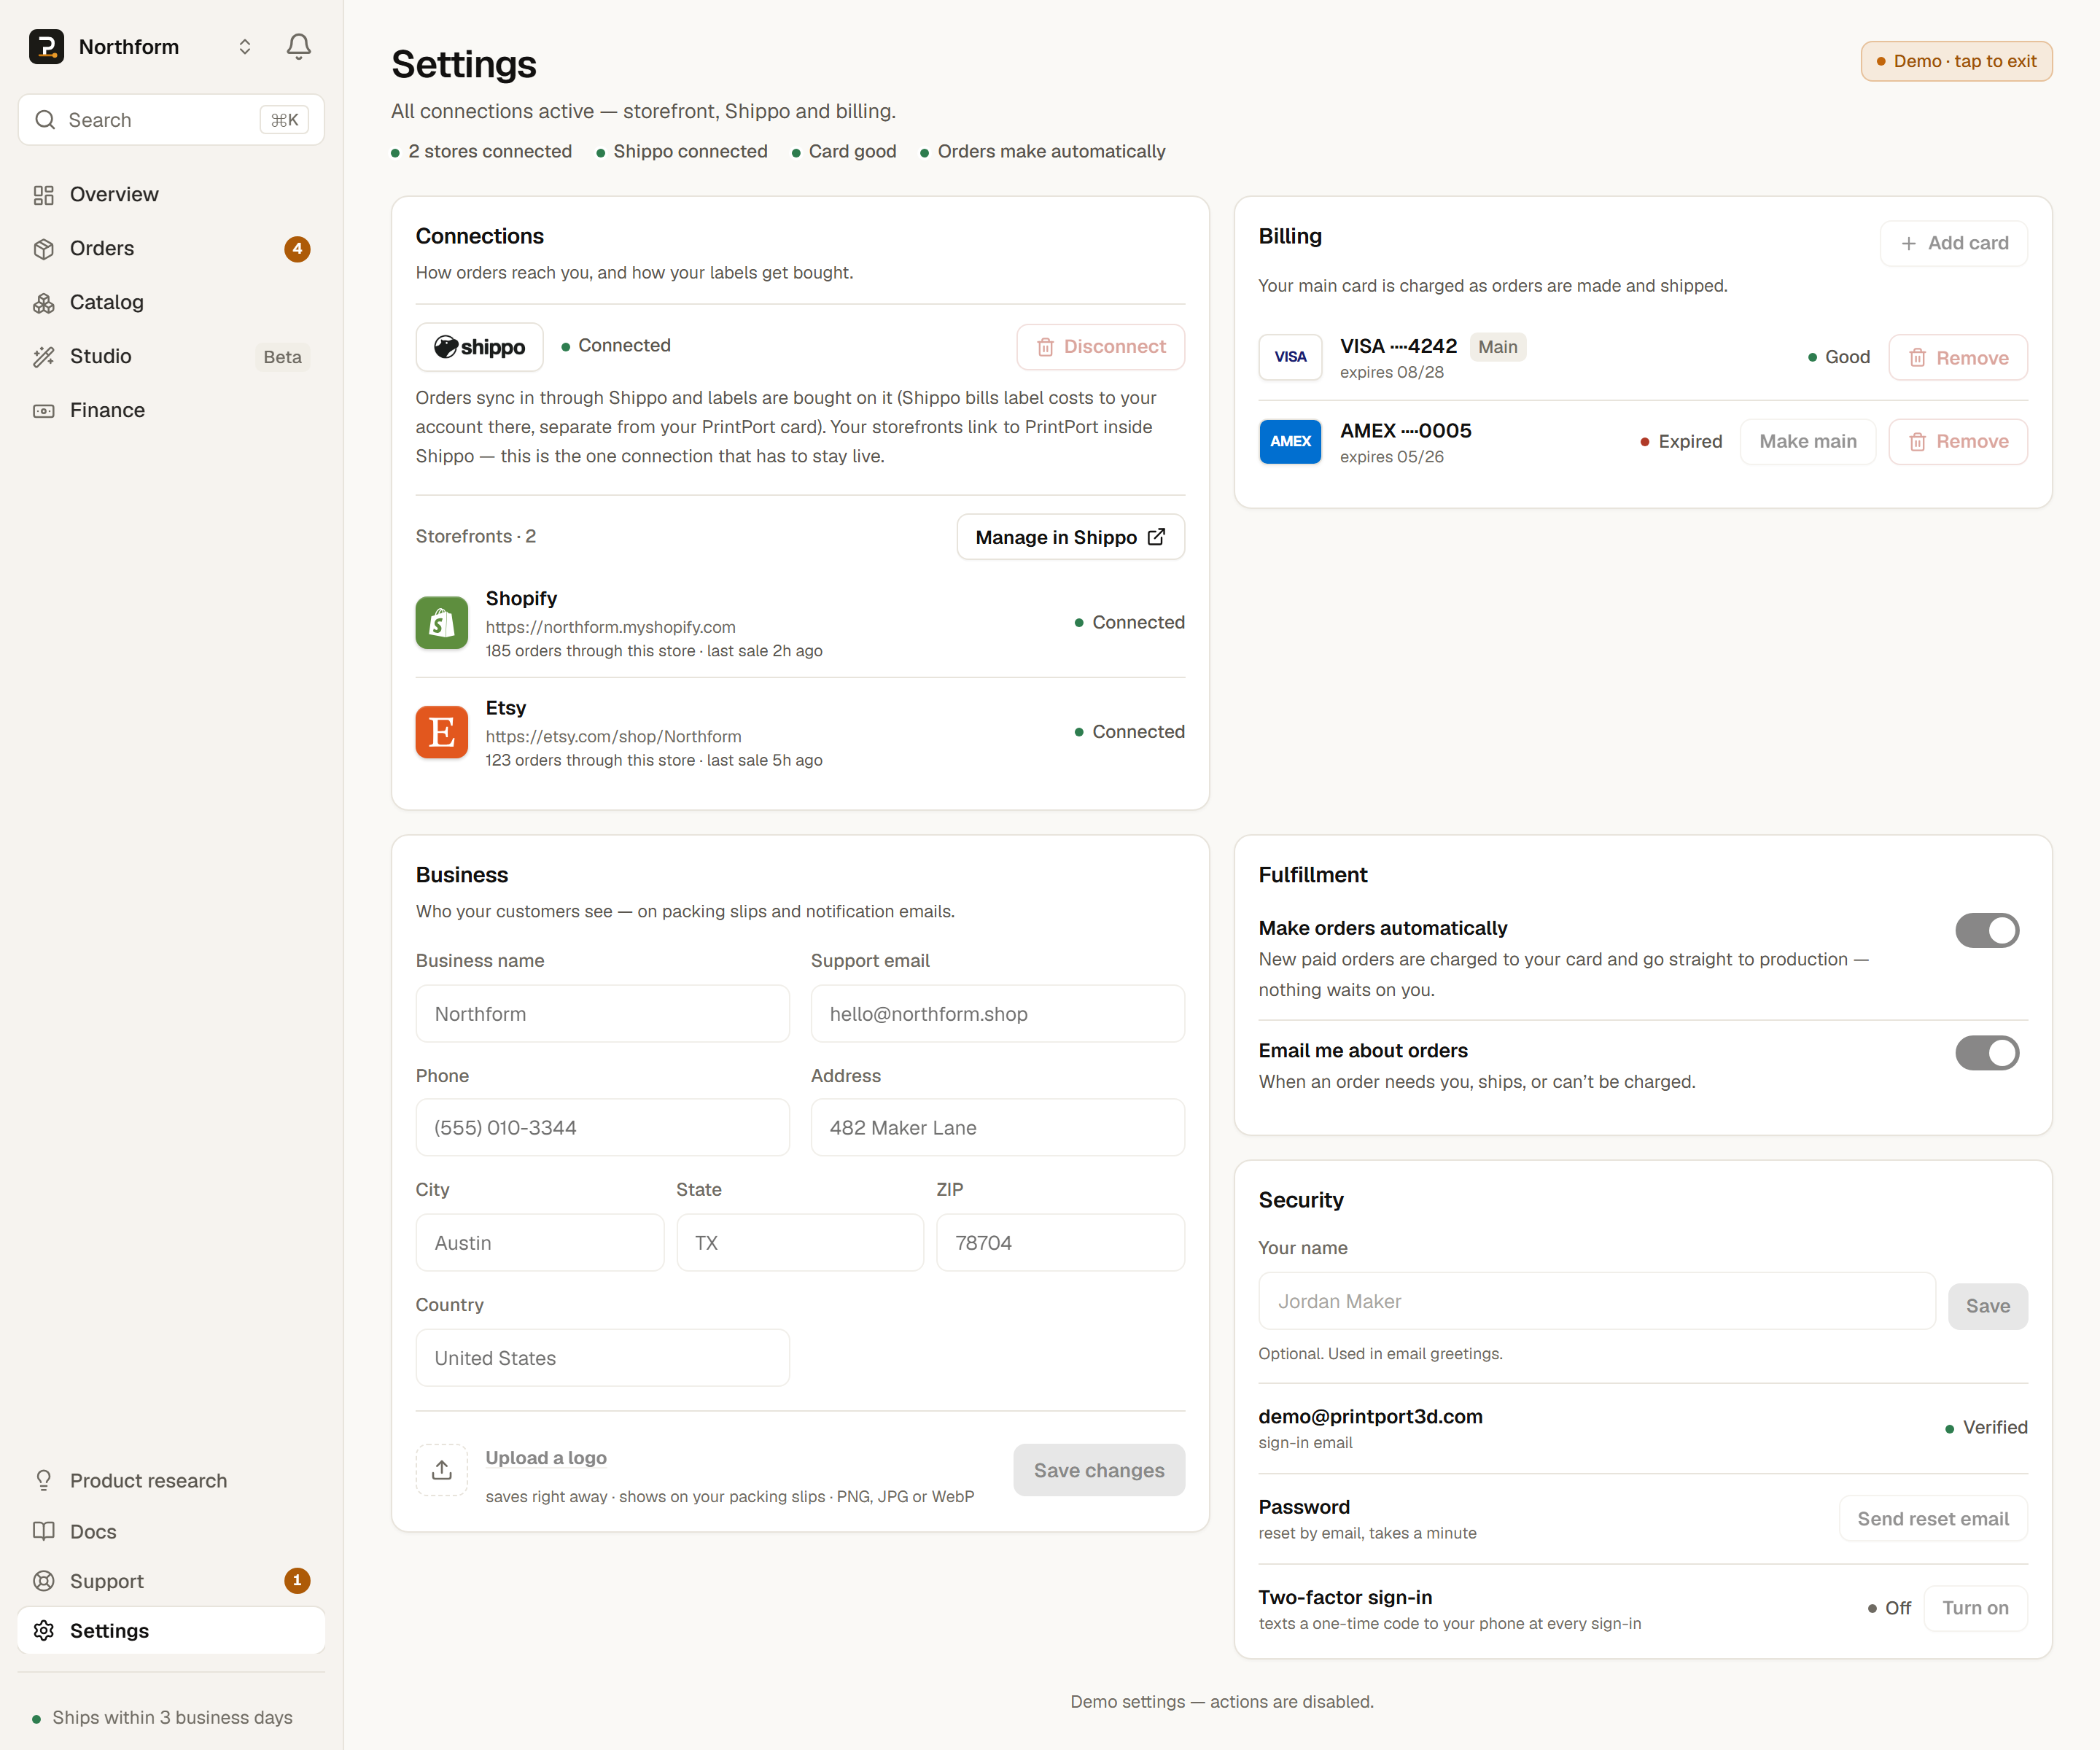Viewport: 2100px width, 1750px height.
Task: Open the Etsy shop URL
Action: [x=613, y=736]
